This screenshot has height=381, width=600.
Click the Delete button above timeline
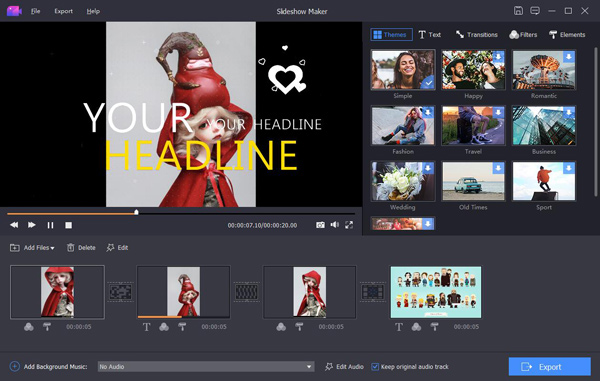(81, 248)
